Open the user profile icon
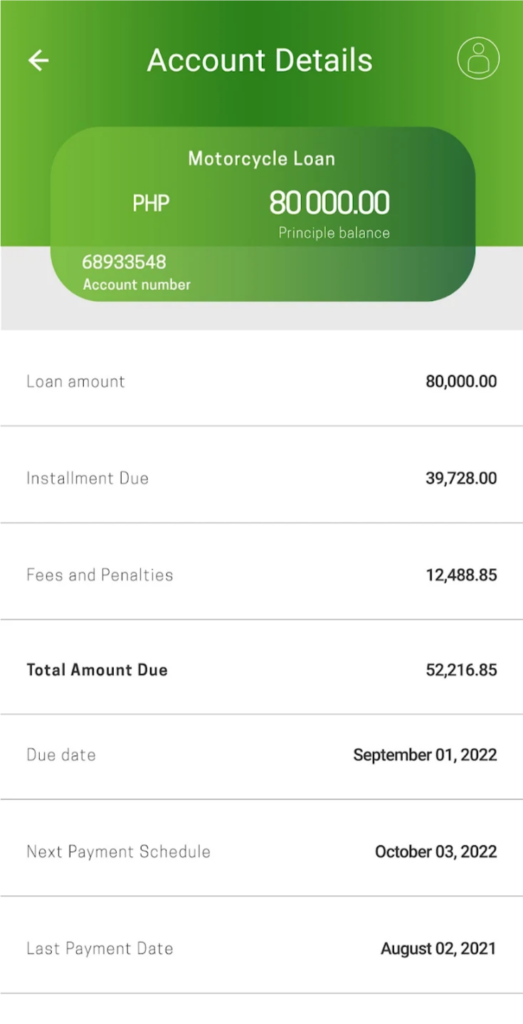Image resolution: width=523 pixels, height=1024 pixels. pos(478,59)
